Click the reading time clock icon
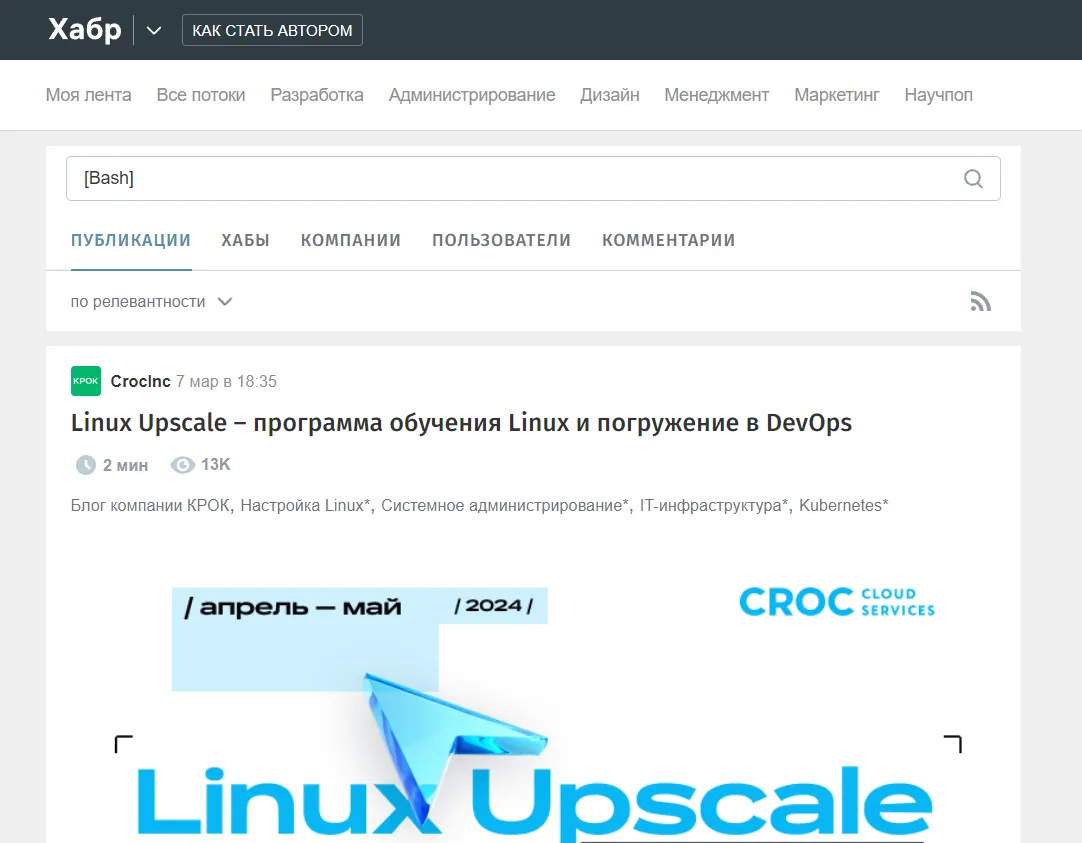The image size is (1082, 843). (x=86, y=465)
